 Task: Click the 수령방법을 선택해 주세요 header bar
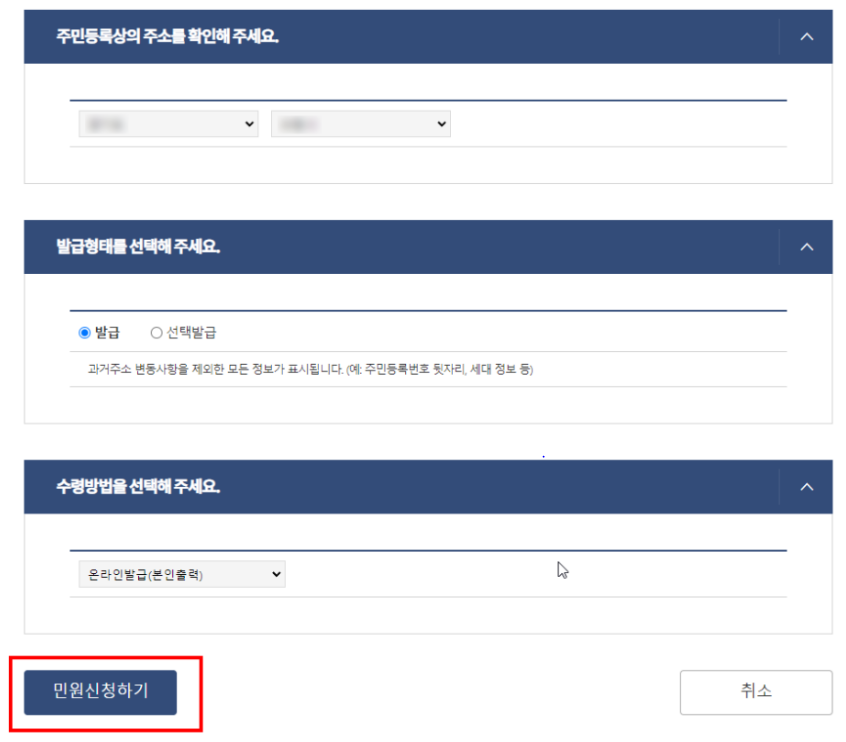[428, 487]
